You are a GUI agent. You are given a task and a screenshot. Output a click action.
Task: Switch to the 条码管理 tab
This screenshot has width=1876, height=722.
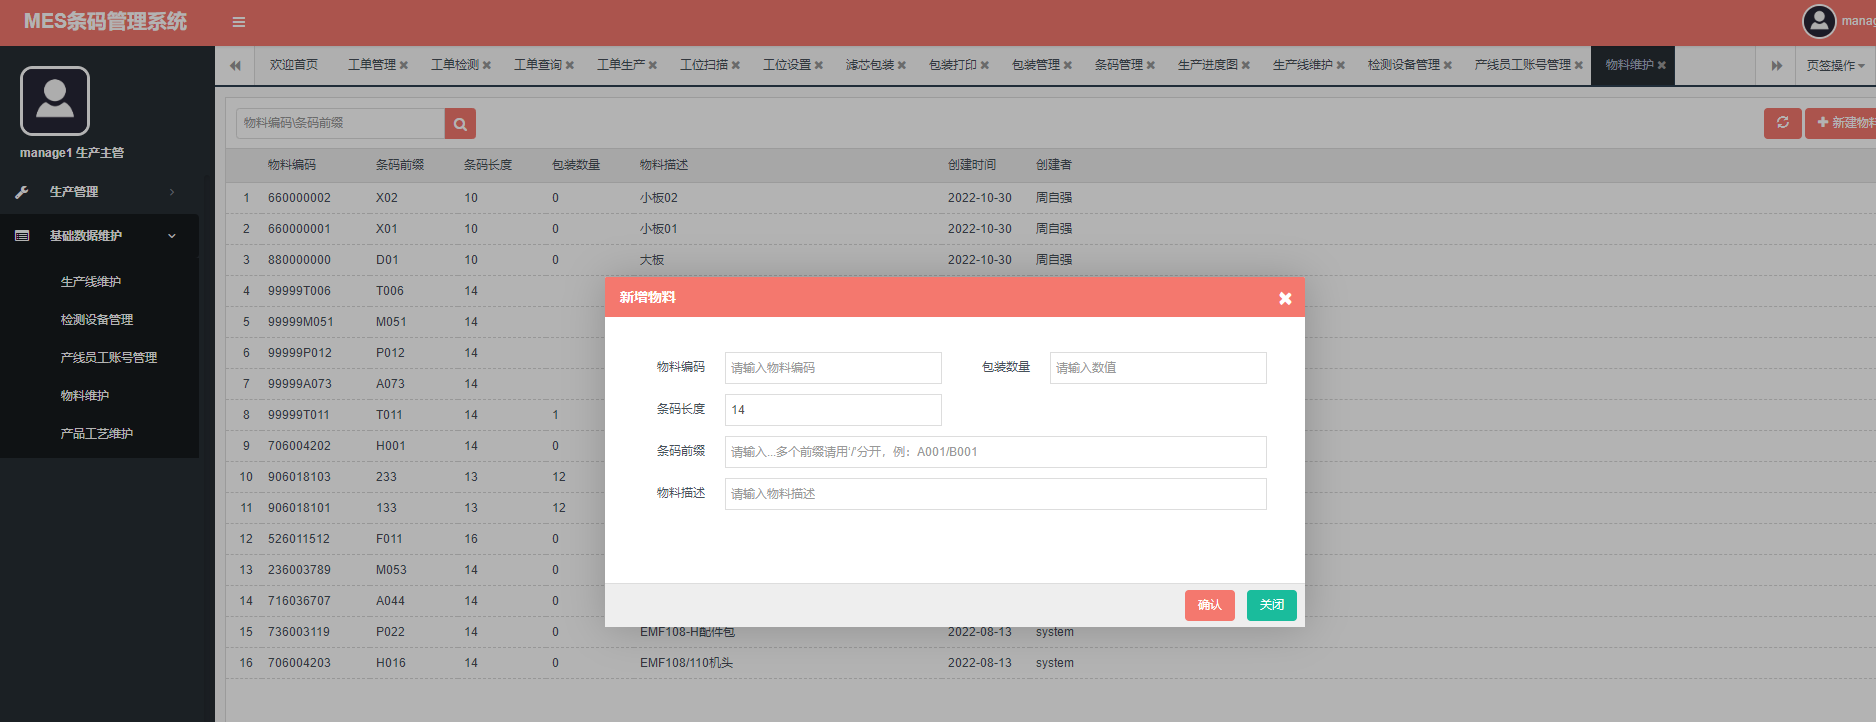point(1119,65)
